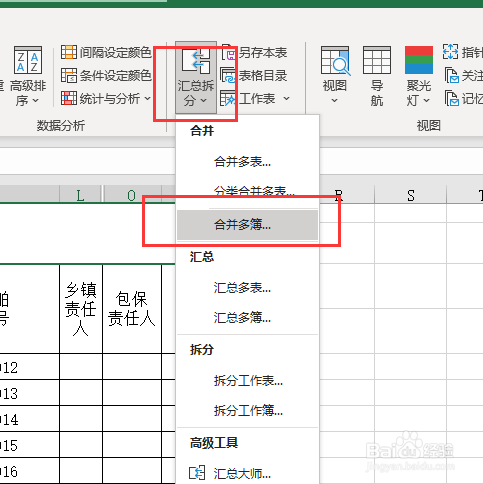Click the 乡镇责任人 header cell

(81, 309)
